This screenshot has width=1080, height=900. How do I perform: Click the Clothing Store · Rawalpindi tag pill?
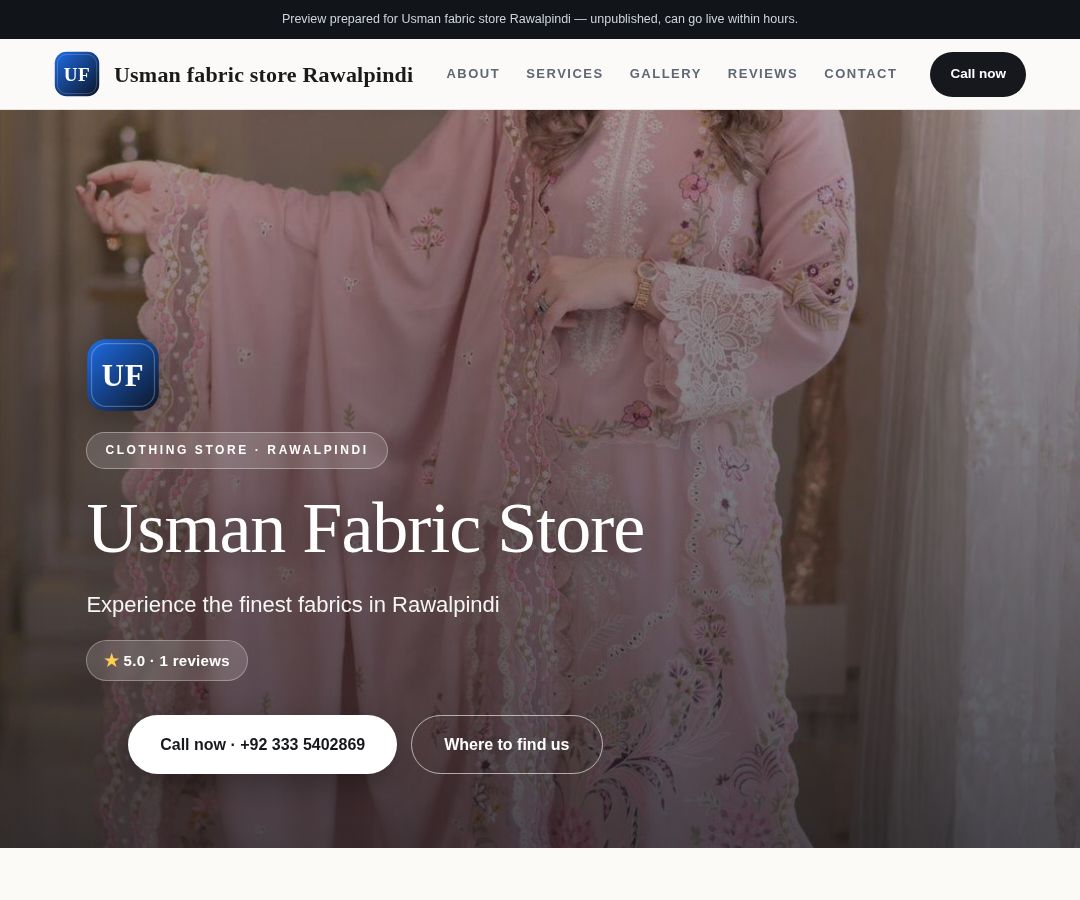point(237,450)
